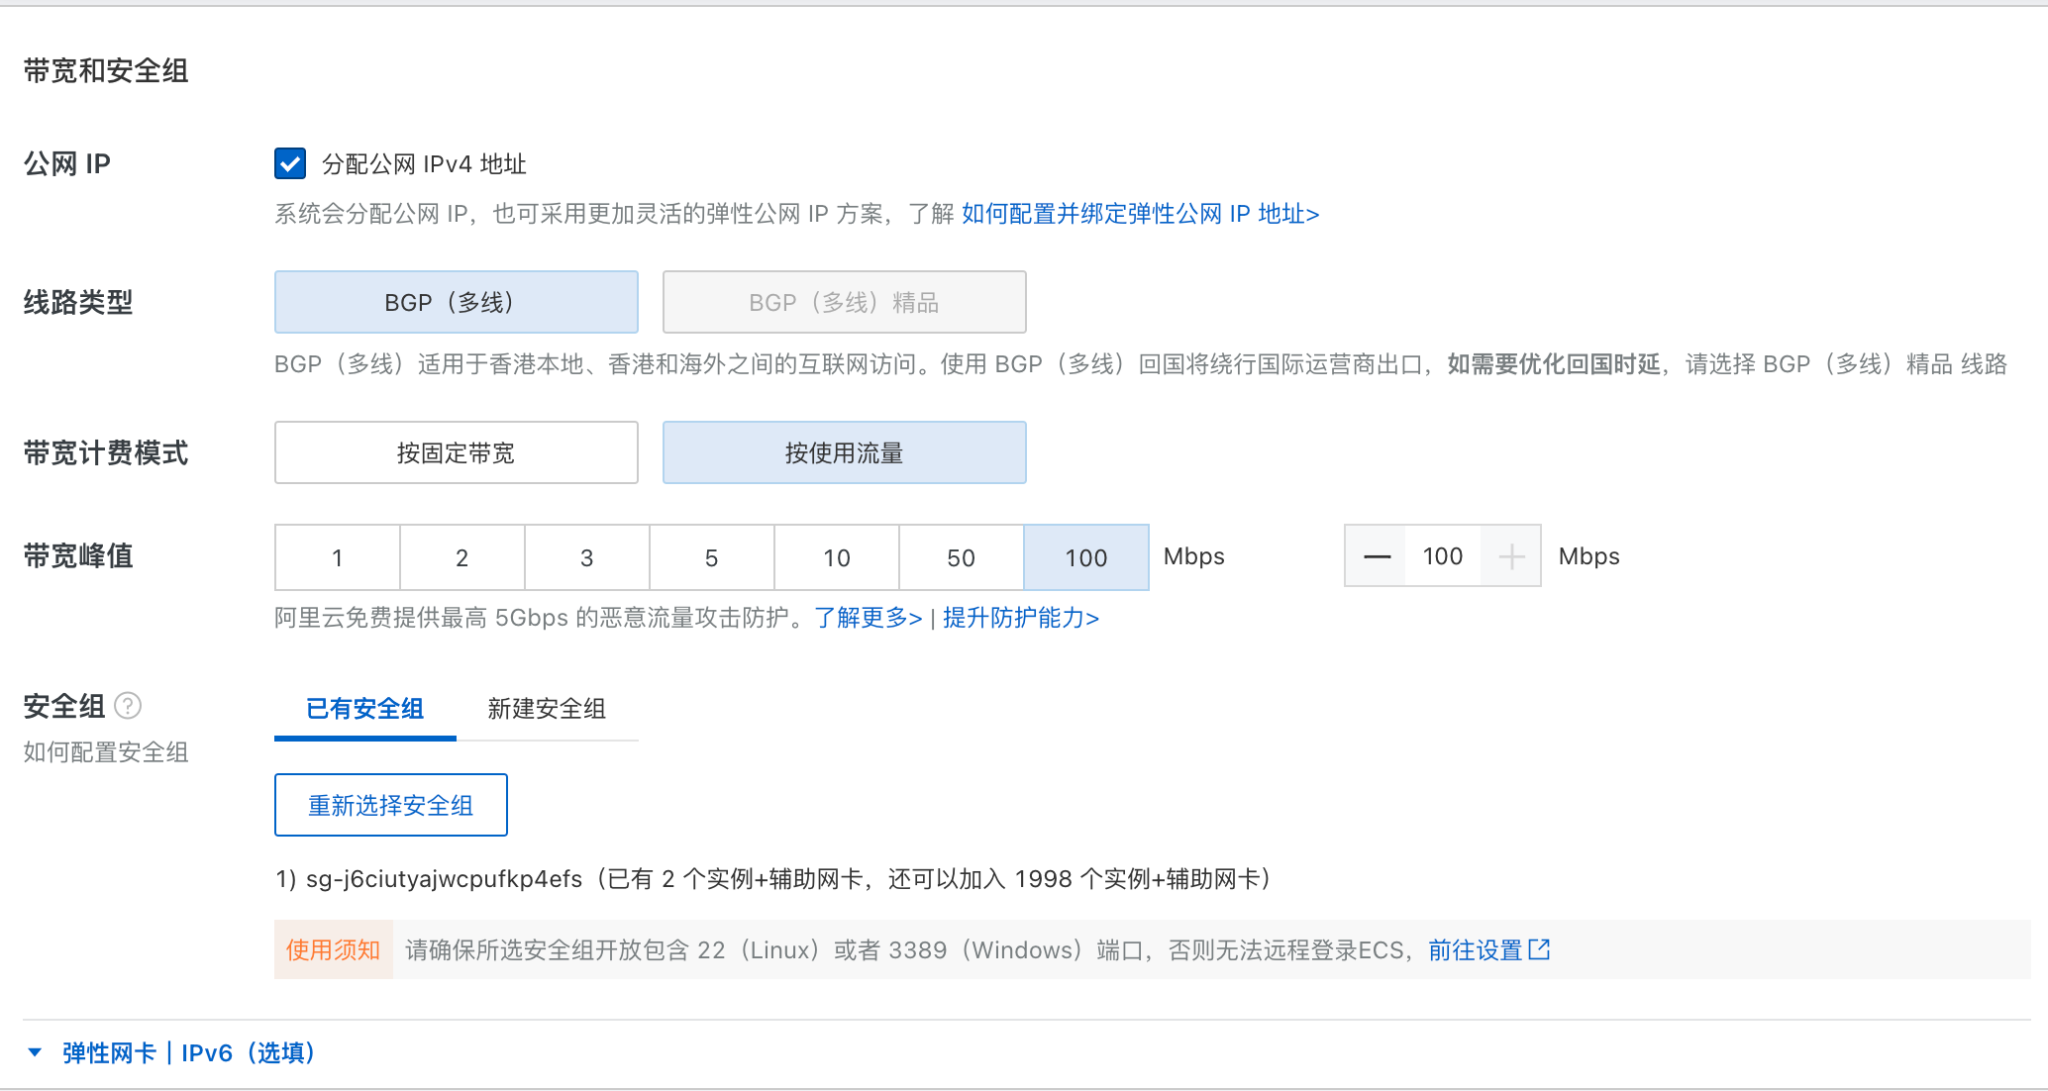Click 重新选择安全组 button

(x=391, y=805)
